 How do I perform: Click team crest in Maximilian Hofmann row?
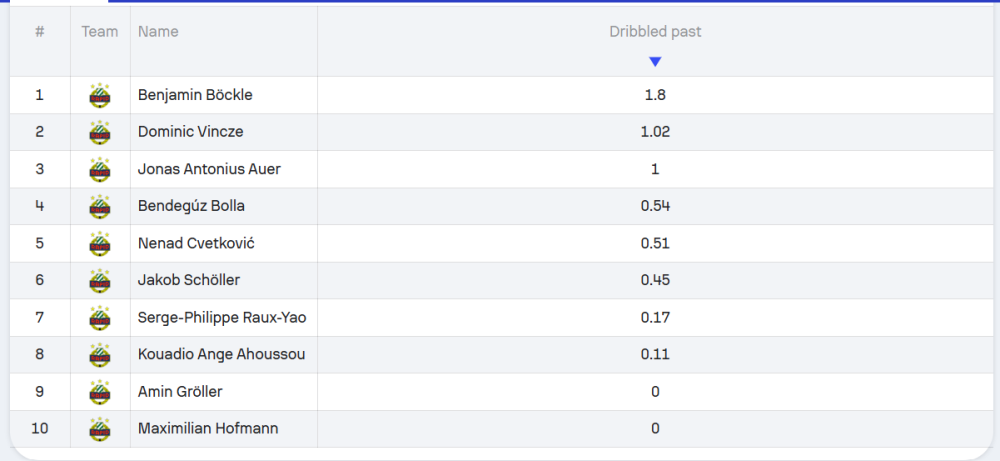[100, 429]
